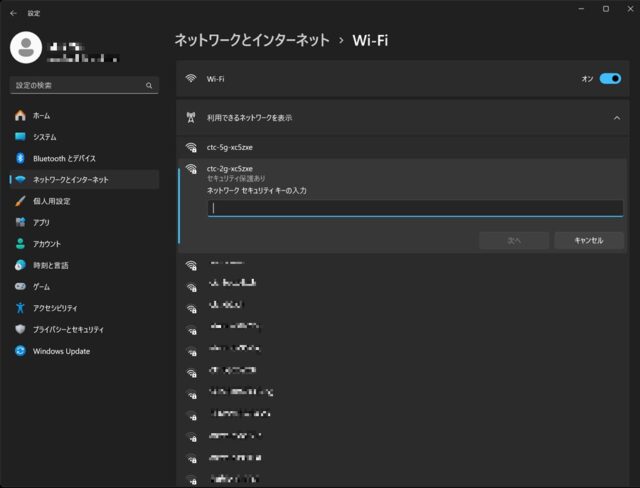Screen dimensions: 640x488
Task: Focus the 設定の検索 search field
Action: [x=84, y=85]
